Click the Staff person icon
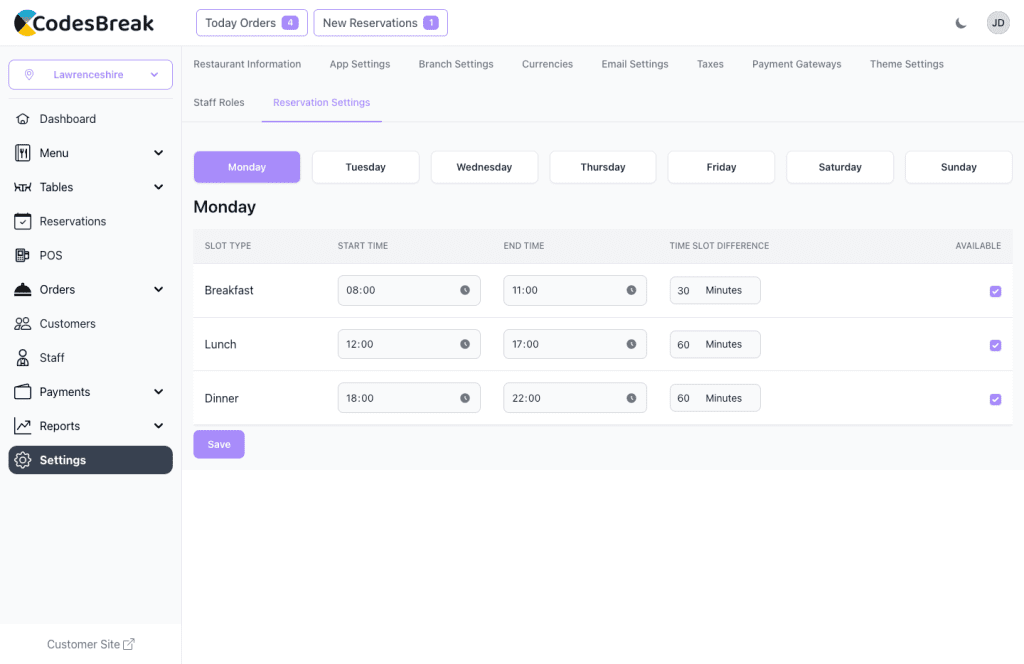The width and height of the screenshot is (1024, 664). [23, 358]
